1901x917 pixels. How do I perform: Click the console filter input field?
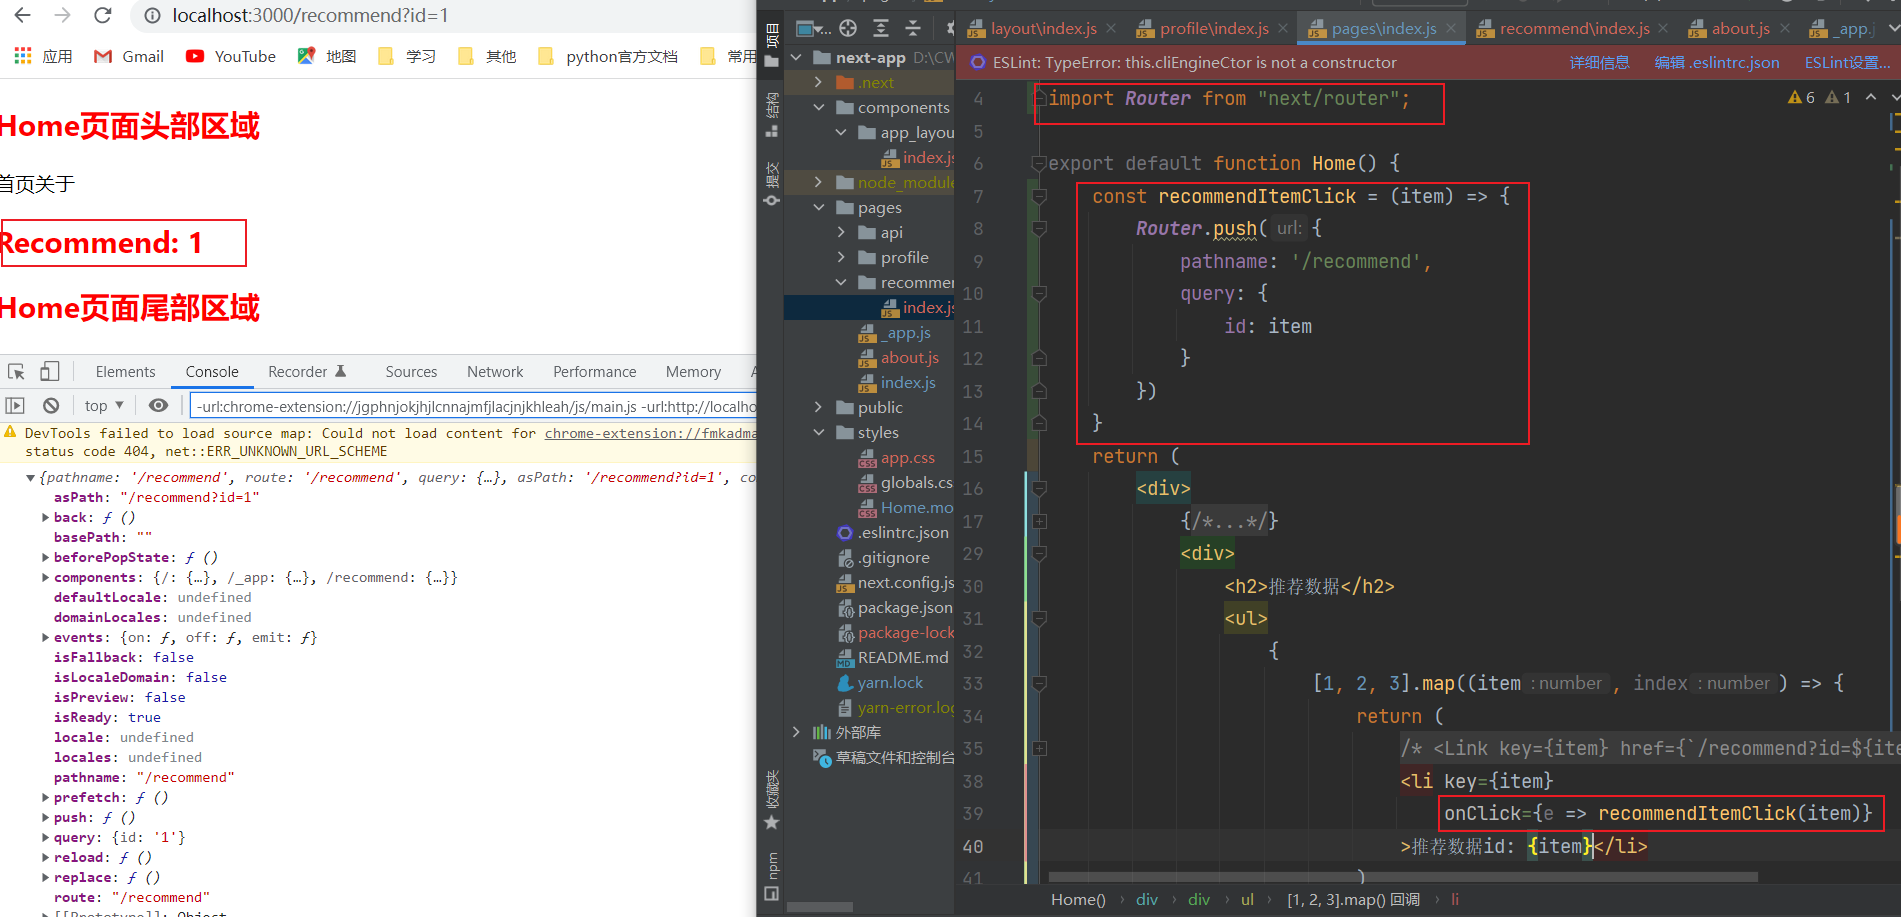(x=474, y=406)
